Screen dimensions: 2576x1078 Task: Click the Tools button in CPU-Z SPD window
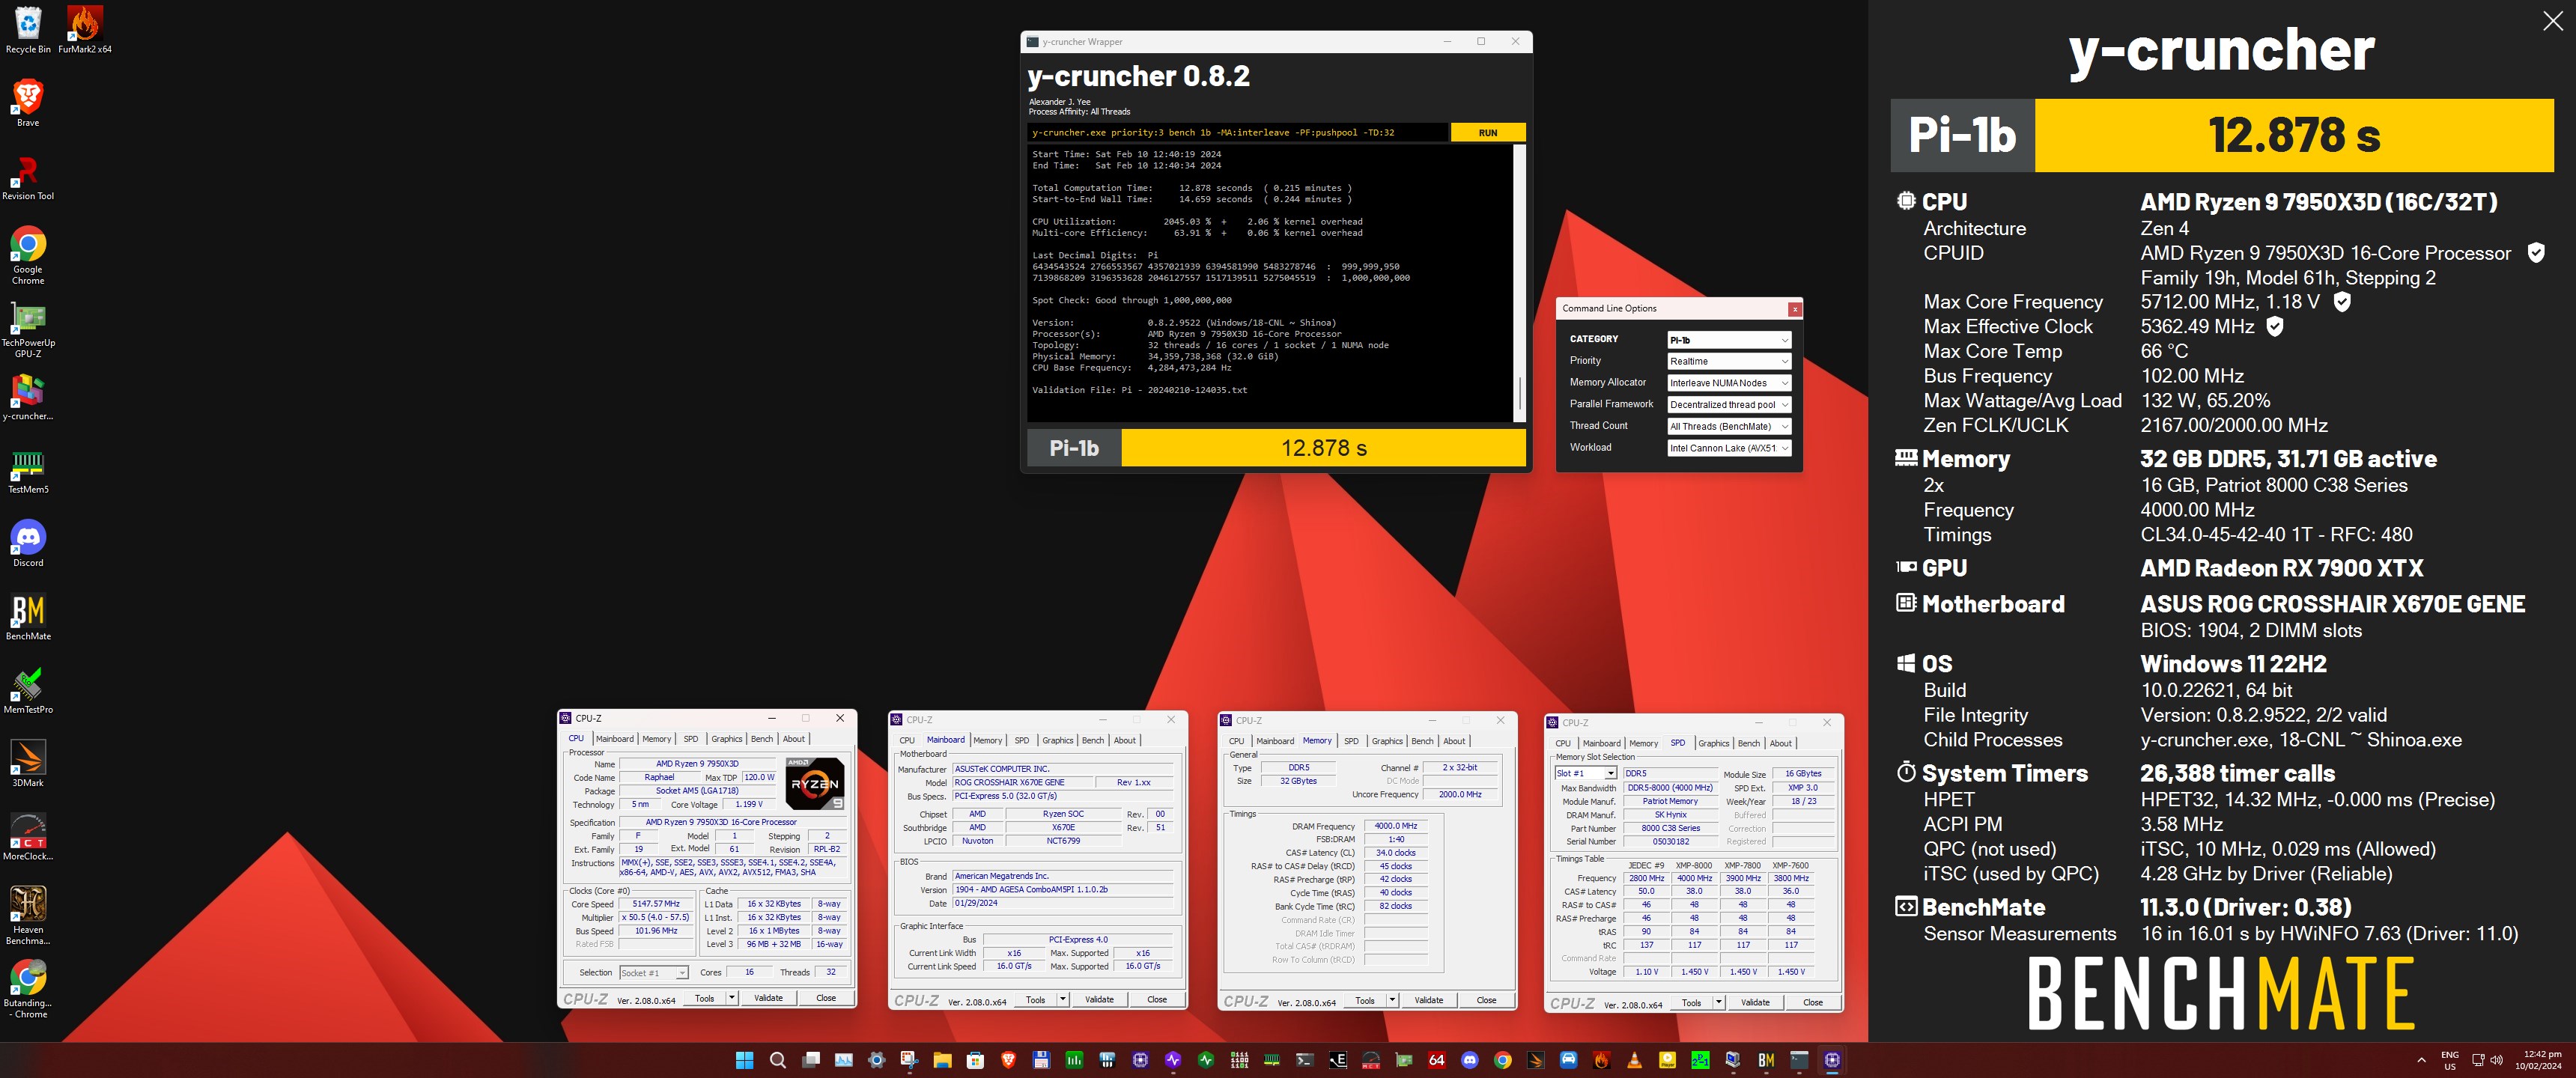(x=1691, y=1002)
